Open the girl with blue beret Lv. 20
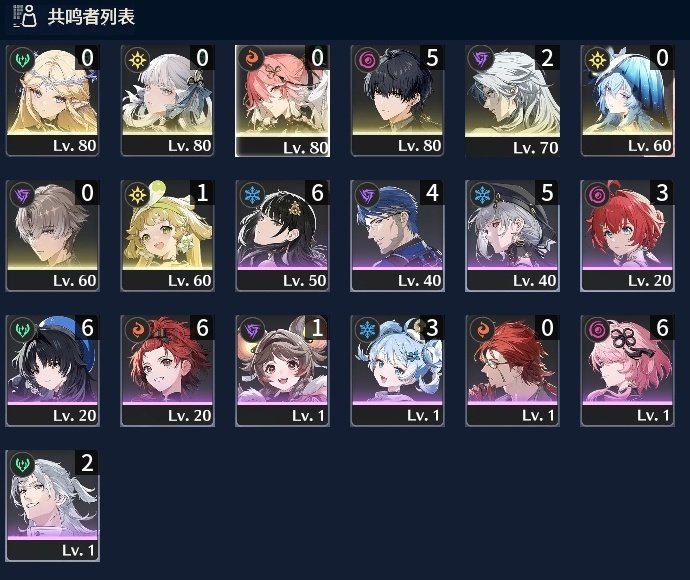Image resolution: width=690 pixels, height=580 pixels. pos(52,371)
